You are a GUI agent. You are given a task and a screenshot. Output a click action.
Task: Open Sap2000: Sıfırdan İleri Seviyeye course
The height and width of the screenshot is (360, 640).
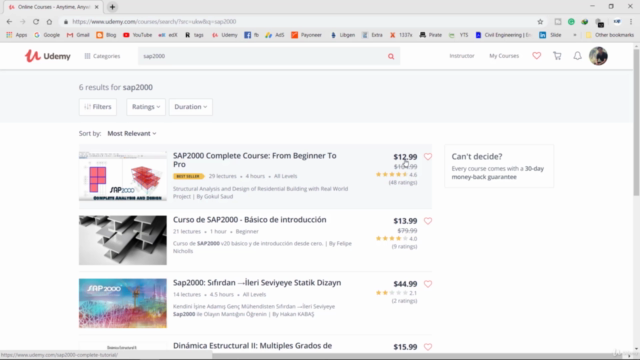click(257, 282)
